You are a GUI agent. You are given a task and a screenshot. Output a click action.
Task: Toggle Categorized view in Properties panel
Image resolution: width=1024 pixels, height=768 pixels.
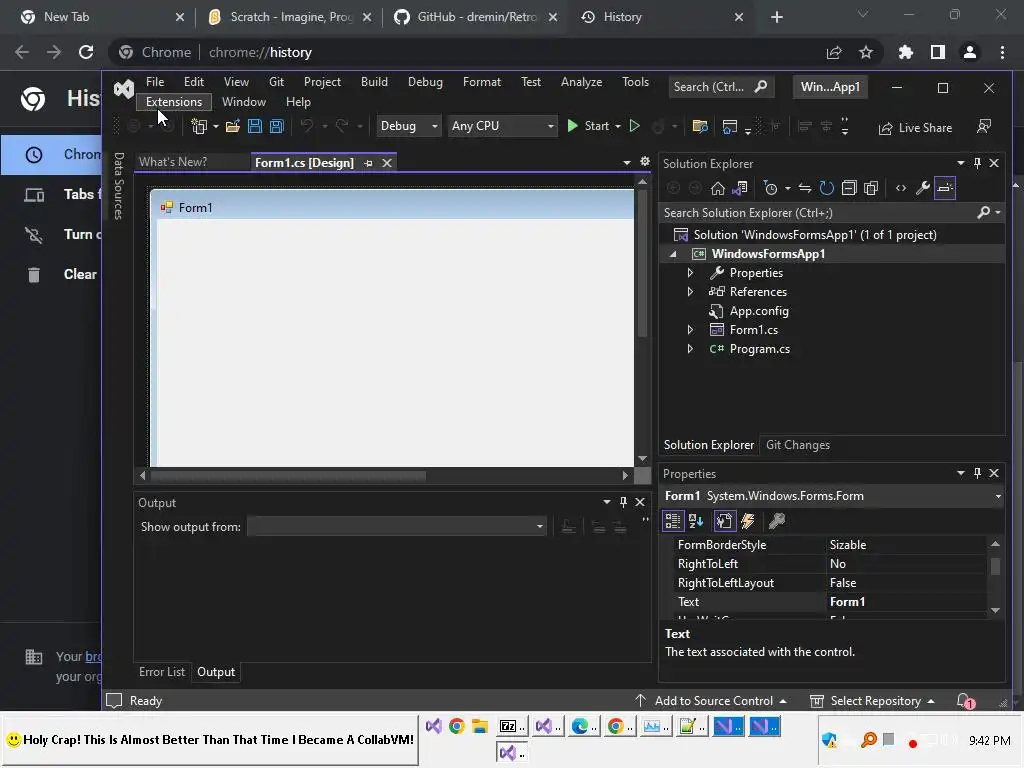click(673, 521)
